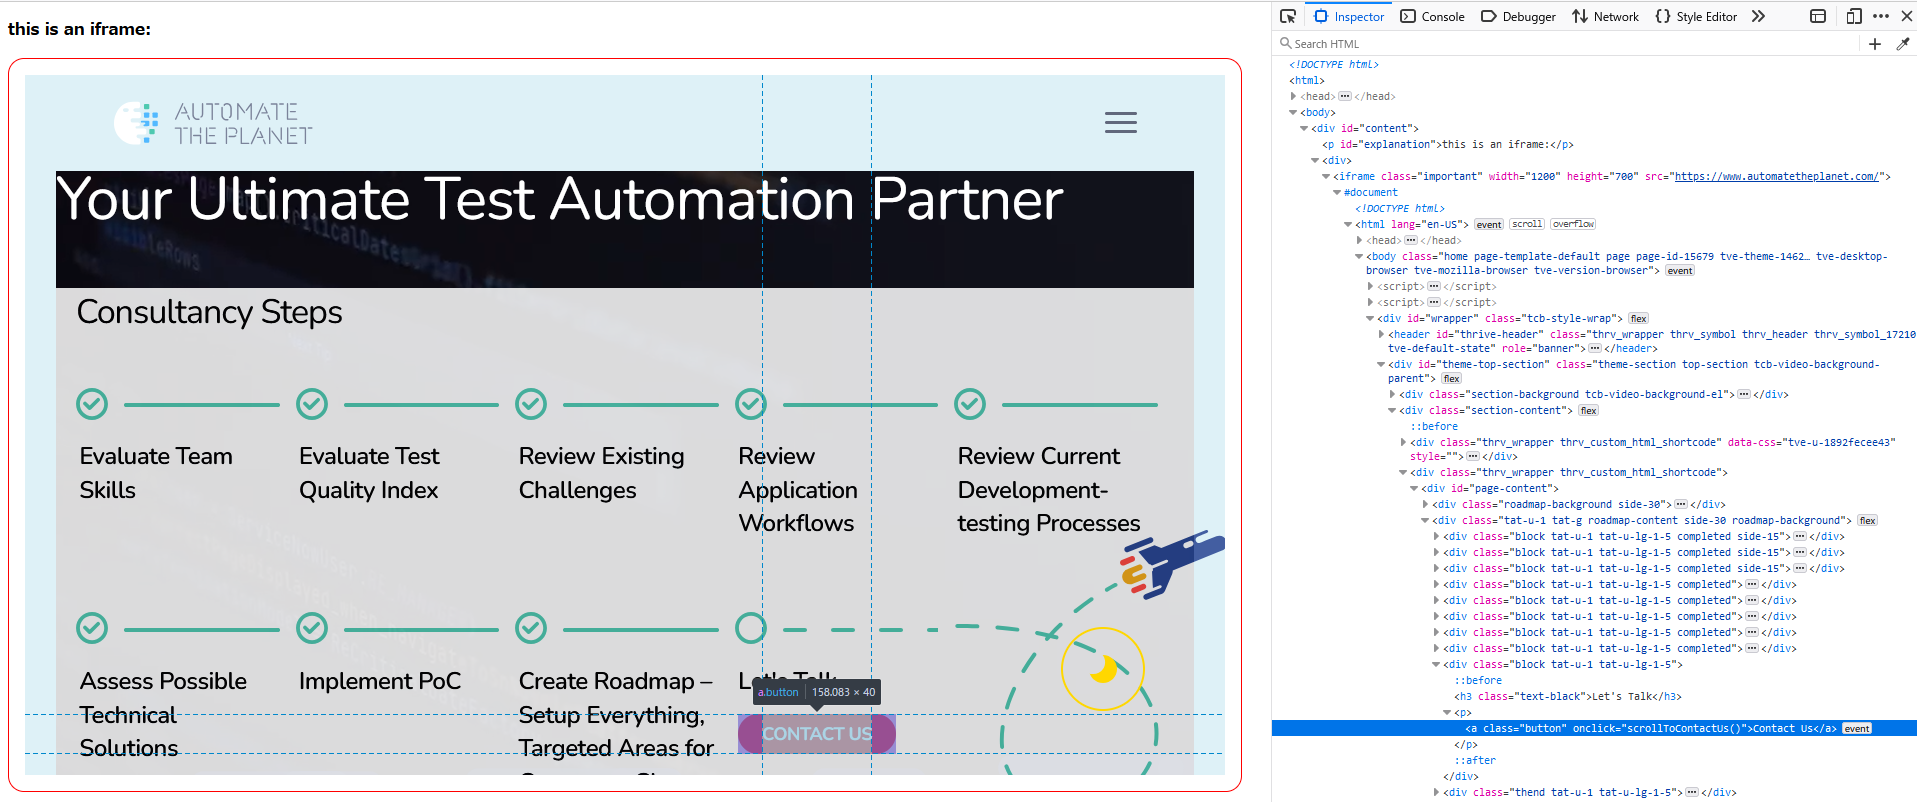Click the Automate The Planet logo

pyautogui.click(x=213, y=123)
